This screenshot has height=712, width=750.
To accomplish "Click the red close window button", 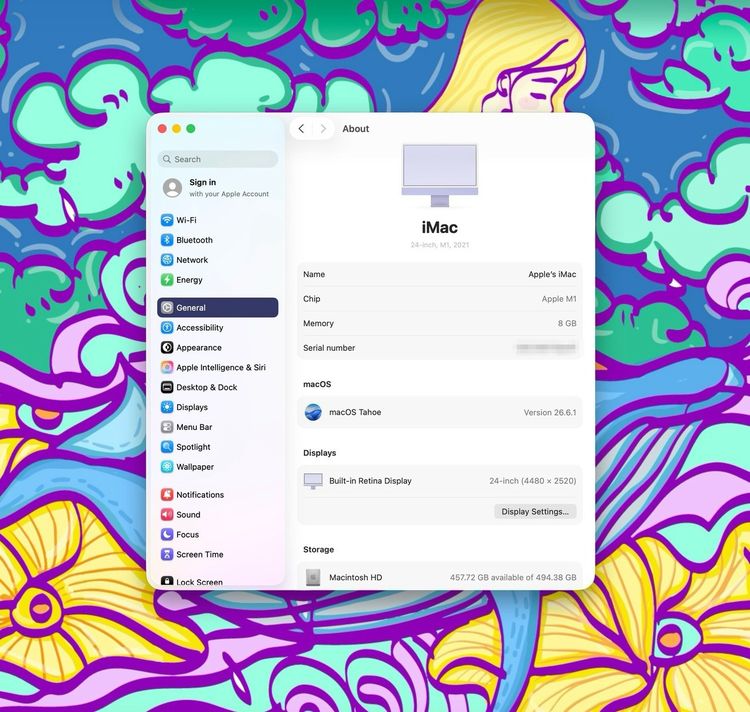I will pyautogui.click(x=162, y=129).
